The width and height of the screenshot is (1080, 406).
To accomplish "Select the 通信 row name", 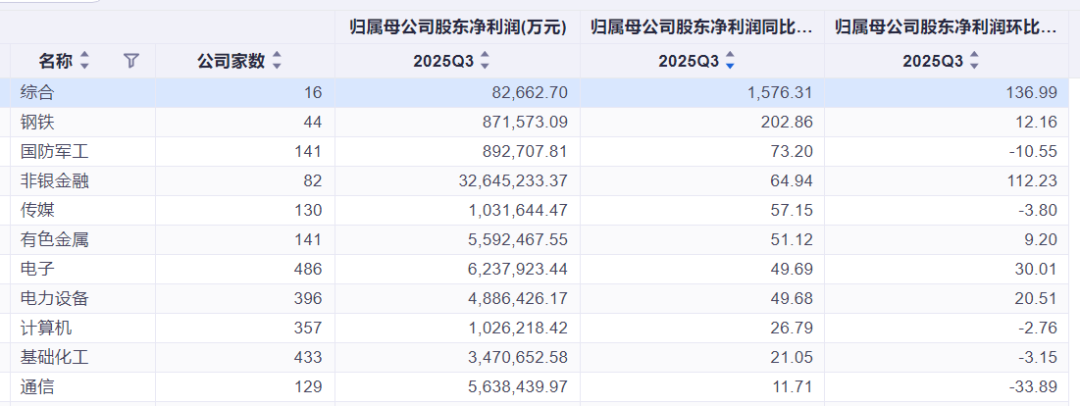I will pos(37,387).
